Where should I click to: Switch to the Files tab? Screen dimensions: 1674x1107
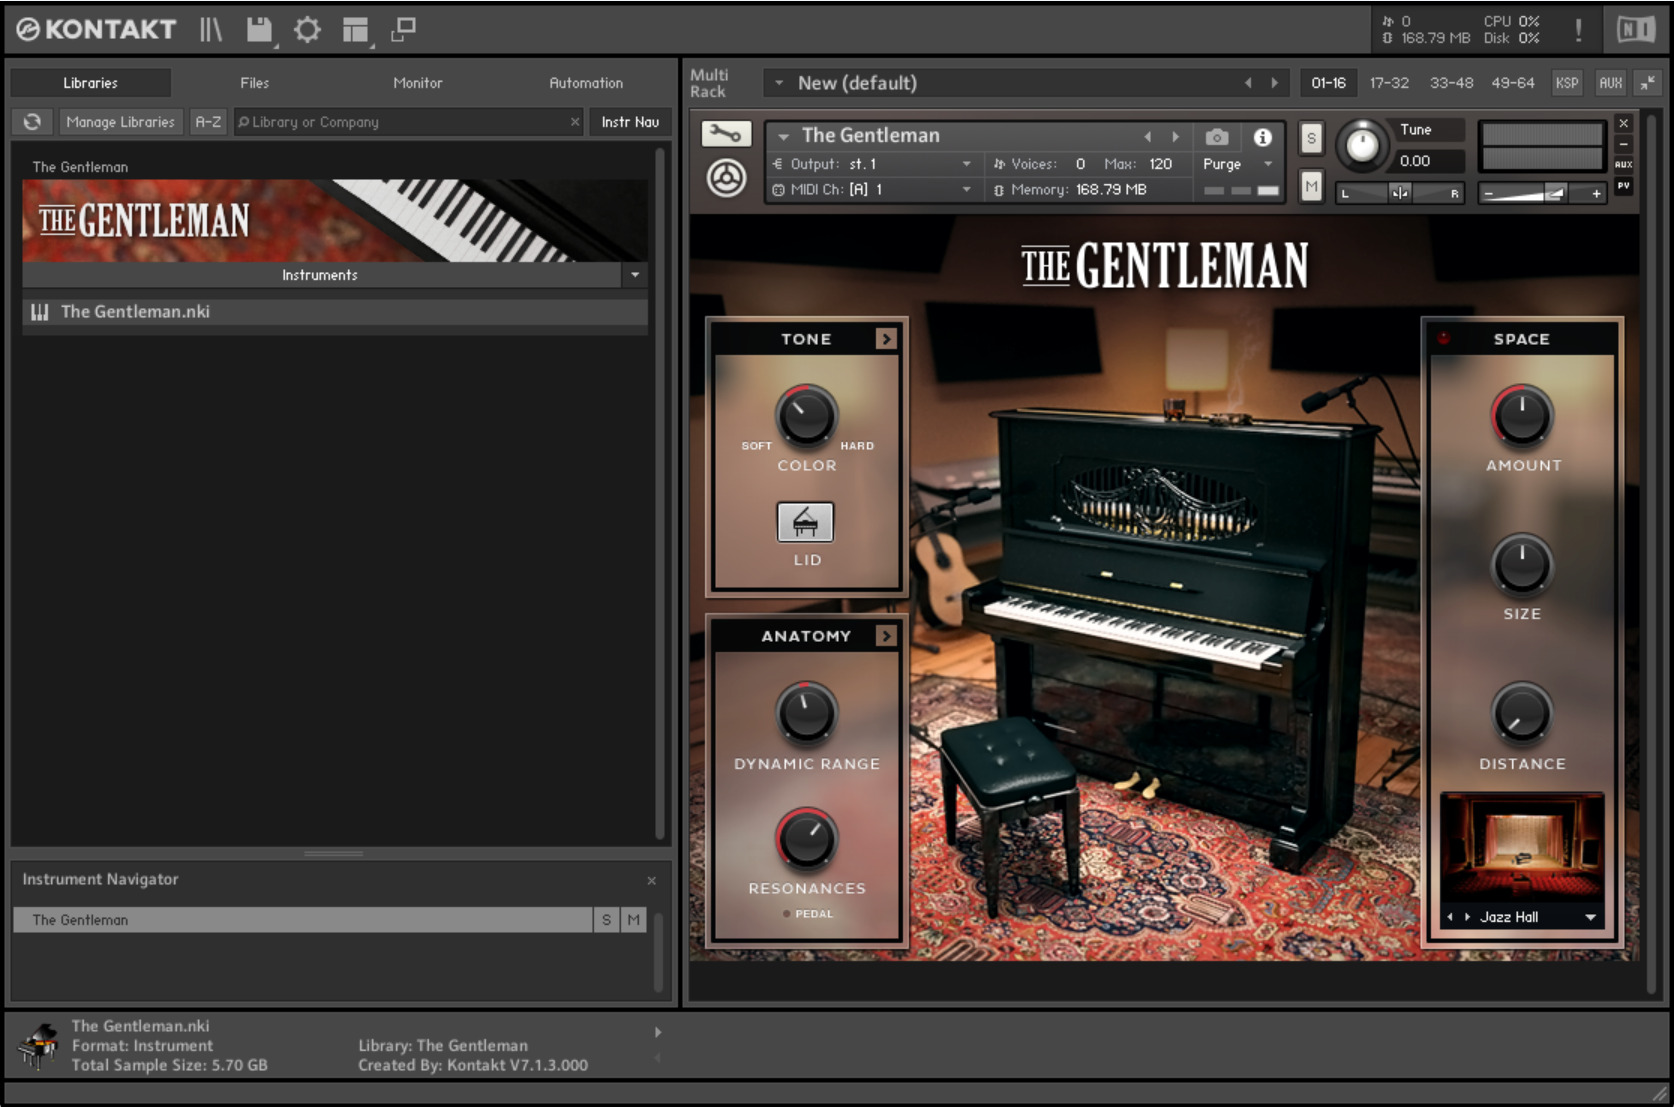254,83
